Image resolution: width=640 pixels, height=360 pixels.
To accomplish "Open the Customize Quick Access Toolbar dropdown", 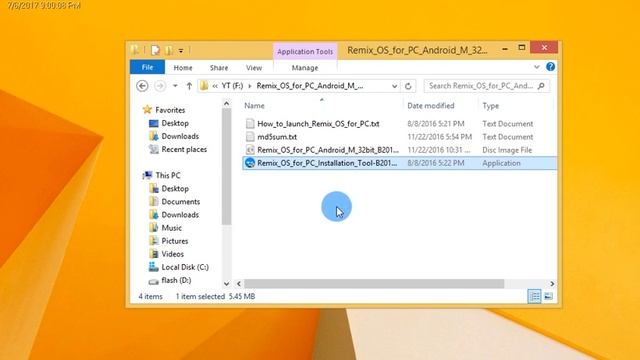I will click(x=181, y=51).
